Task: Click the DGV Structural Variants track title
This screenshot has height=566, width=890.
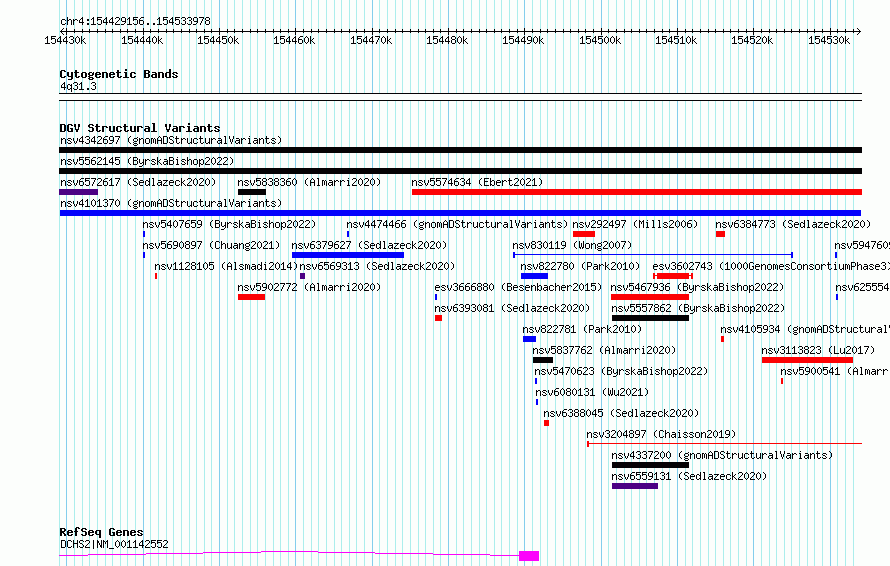Action: tap(140, 128)
